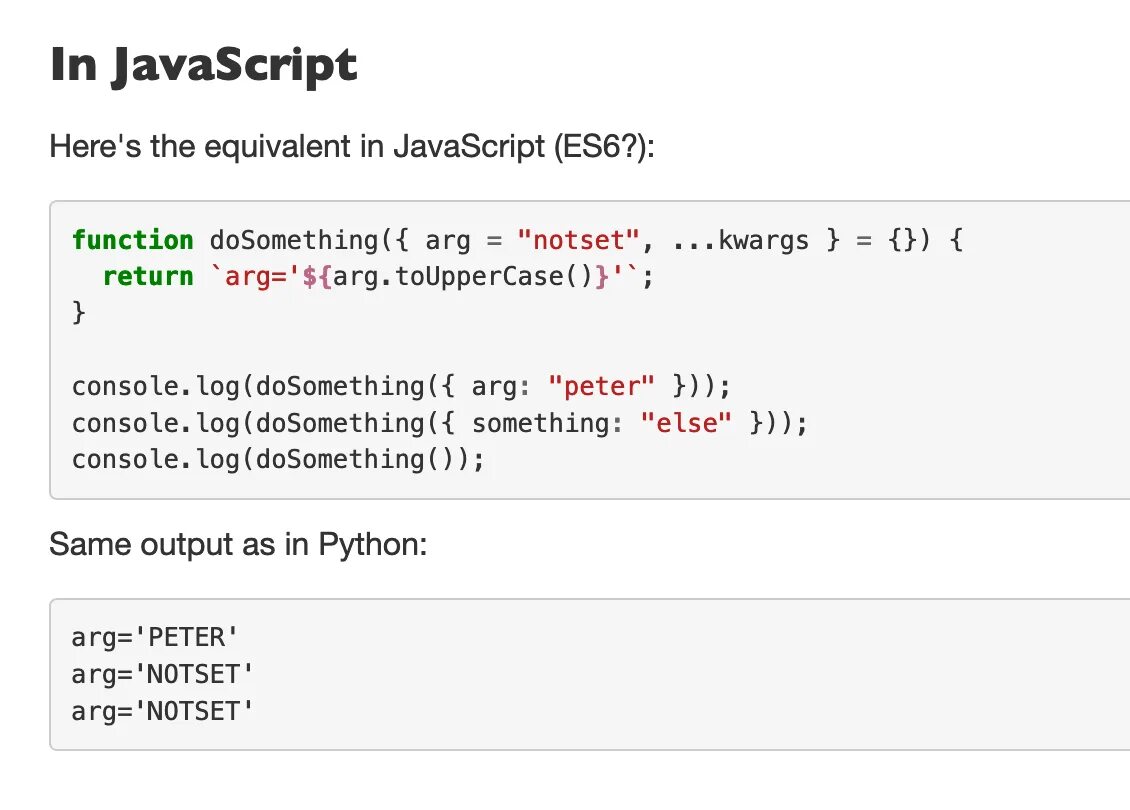
Task: Click the '...kwargs' rest parameter
Action: pos(740,241)
